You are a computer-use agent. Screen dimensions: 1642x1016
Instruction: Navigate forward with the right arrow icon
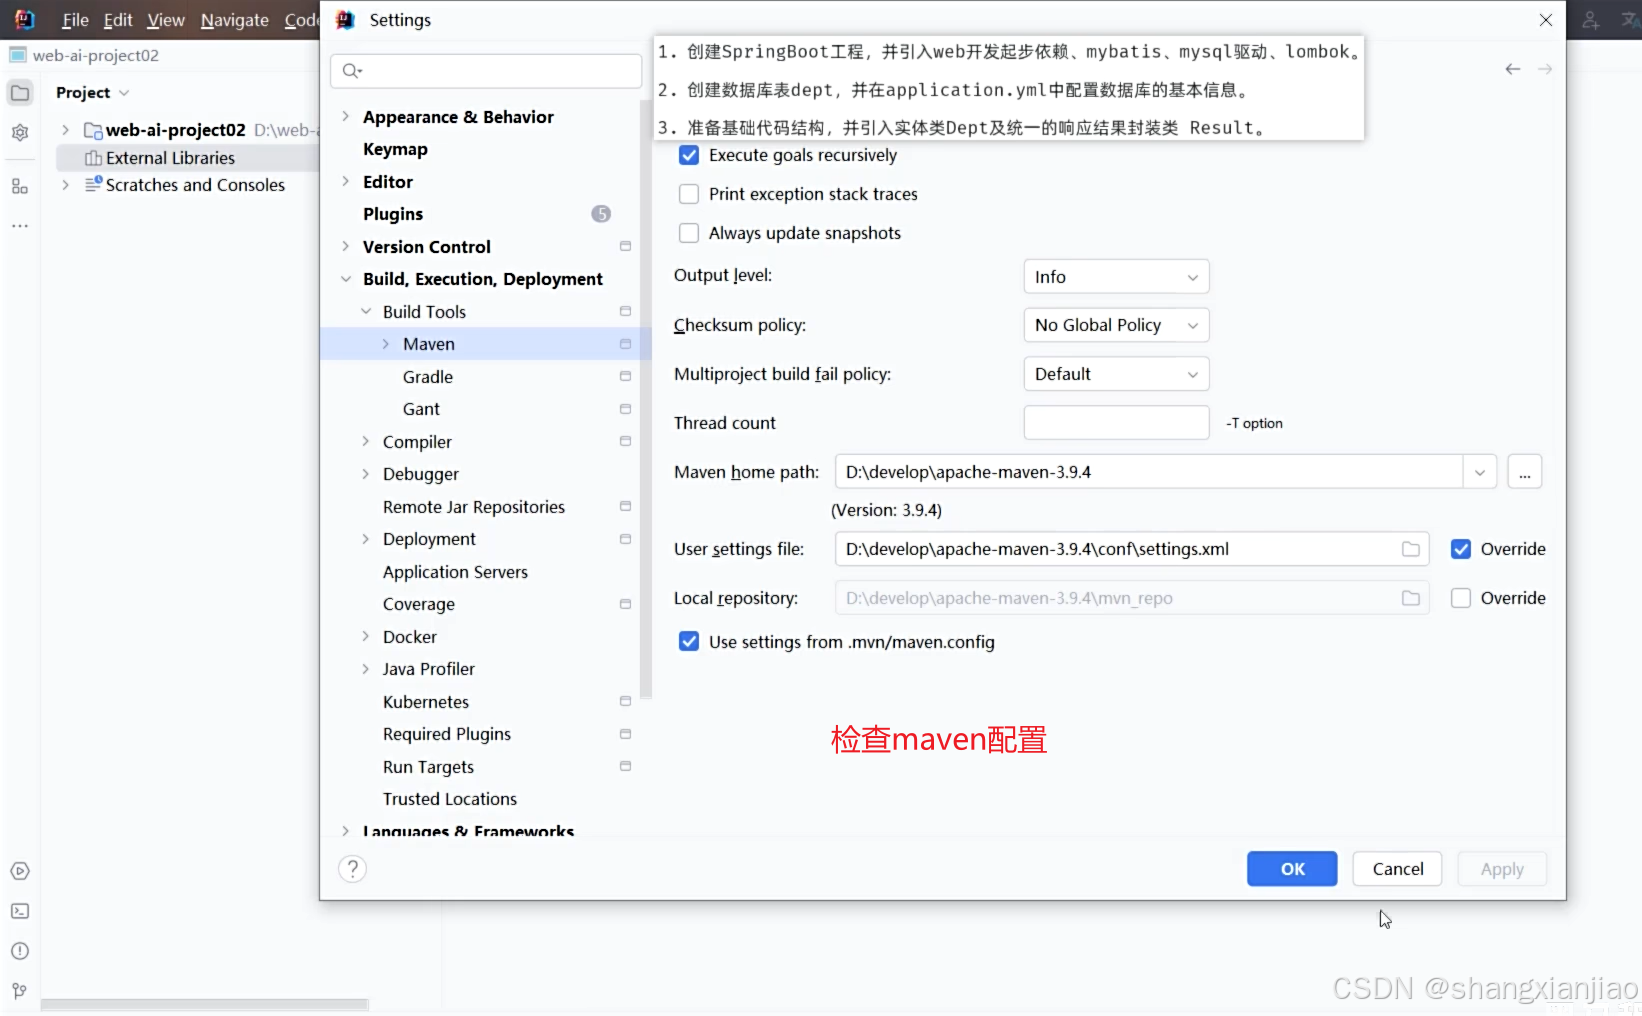[x=1545, y=69]
